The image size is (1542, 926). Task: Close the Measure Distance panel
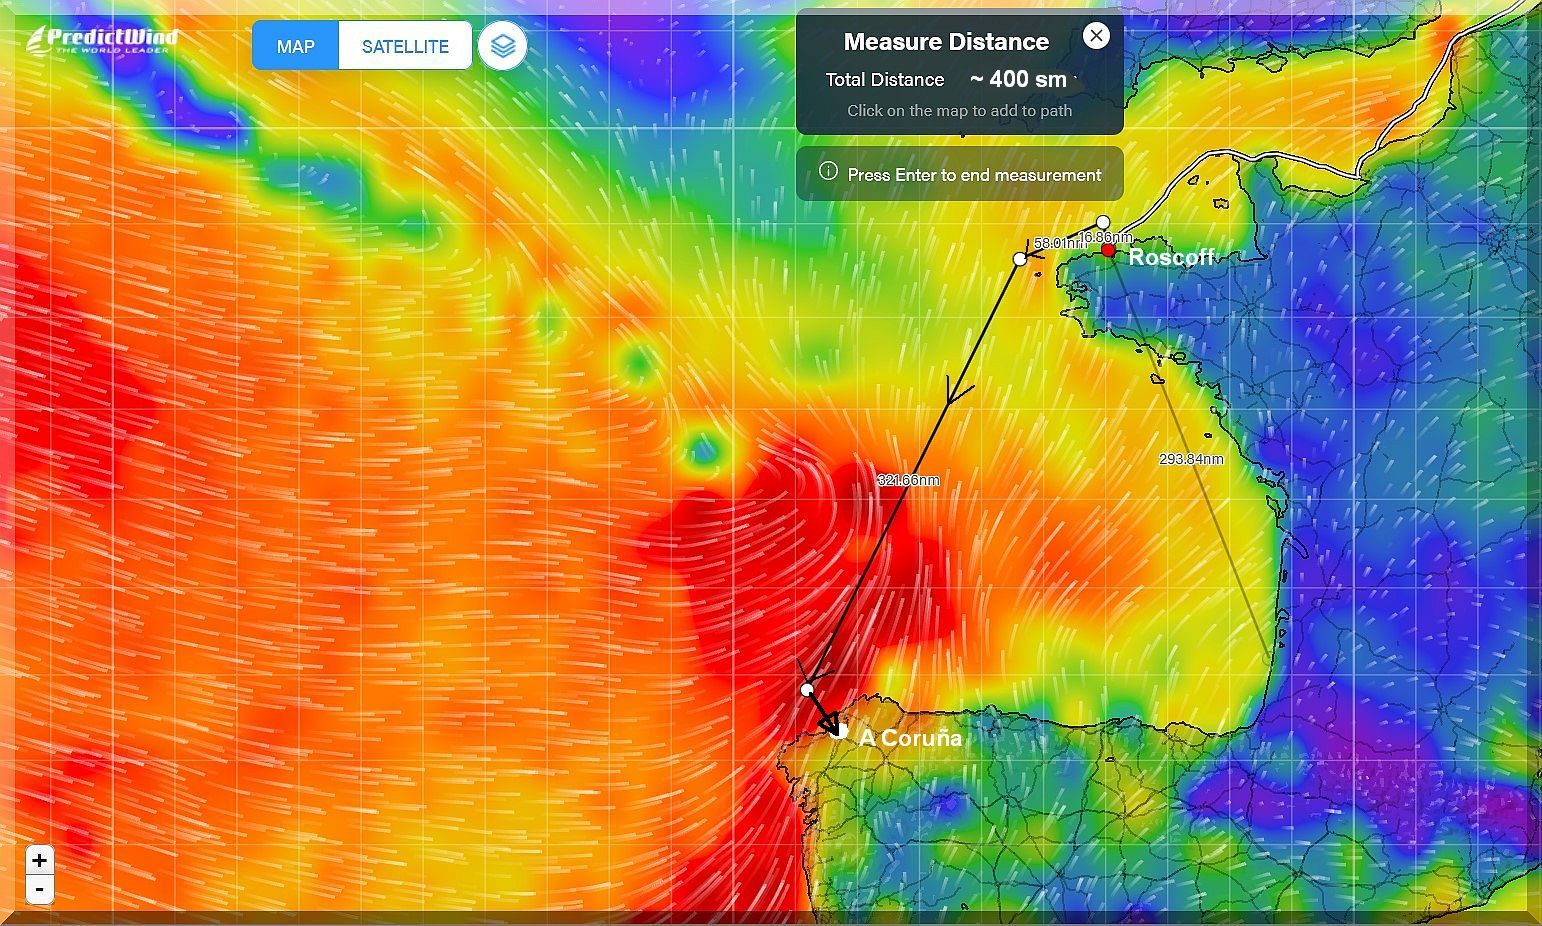1096,36
